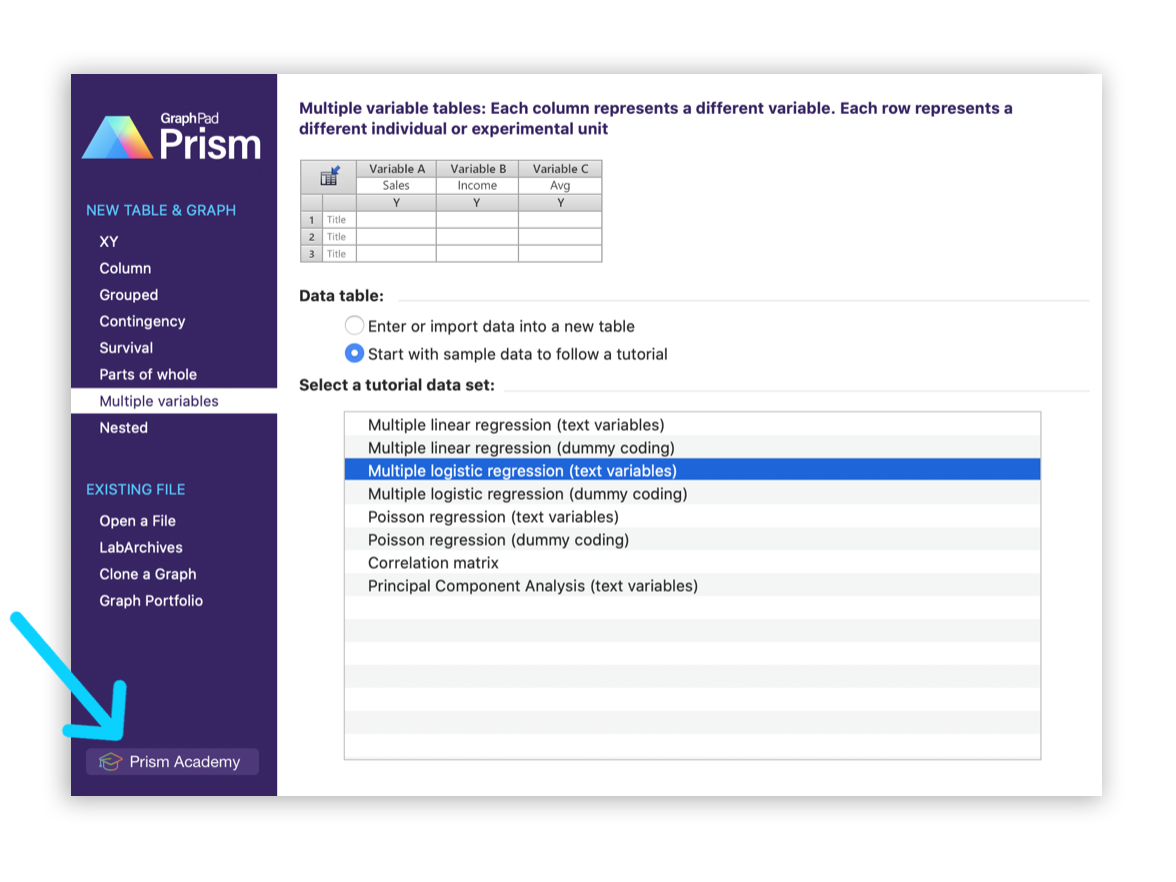Enable 'Enter or import data into a new table'

355,325
